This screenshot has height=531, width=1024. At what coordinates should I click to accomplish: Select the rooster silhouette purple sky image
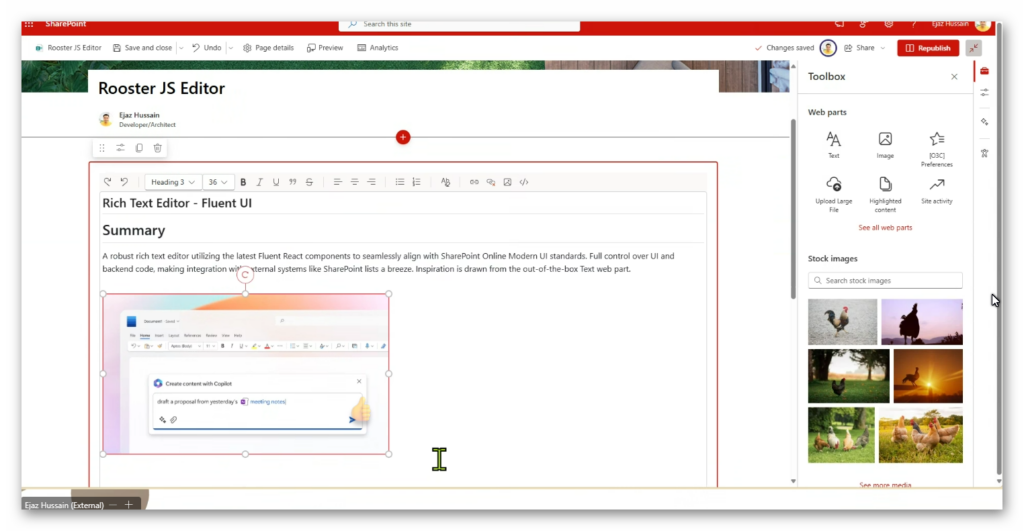(921, 322)
